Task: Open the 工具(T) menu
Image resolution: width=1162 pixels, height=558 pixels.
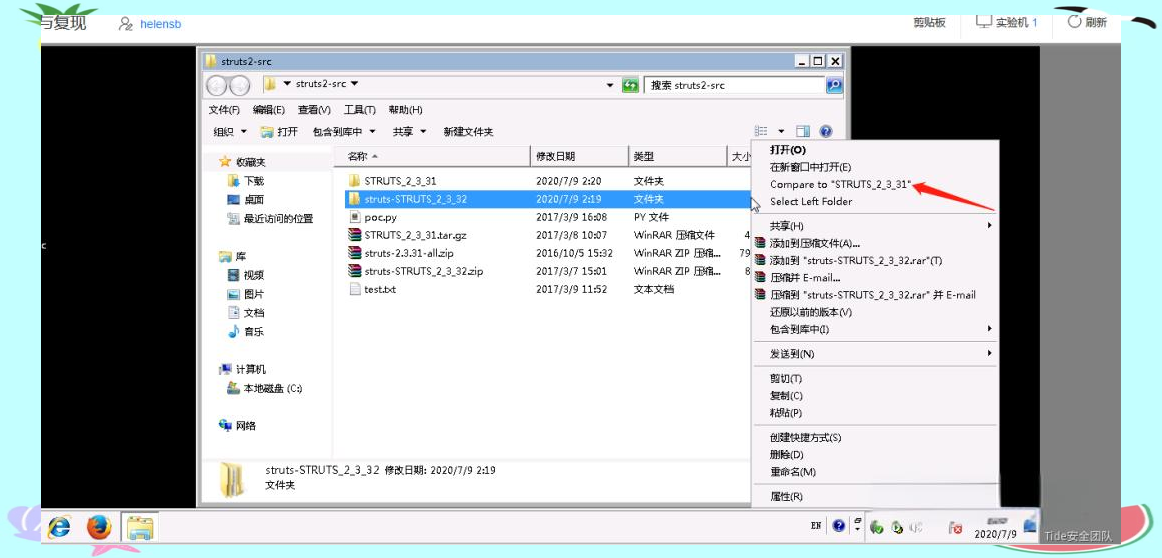Action: tap(359, 110)
